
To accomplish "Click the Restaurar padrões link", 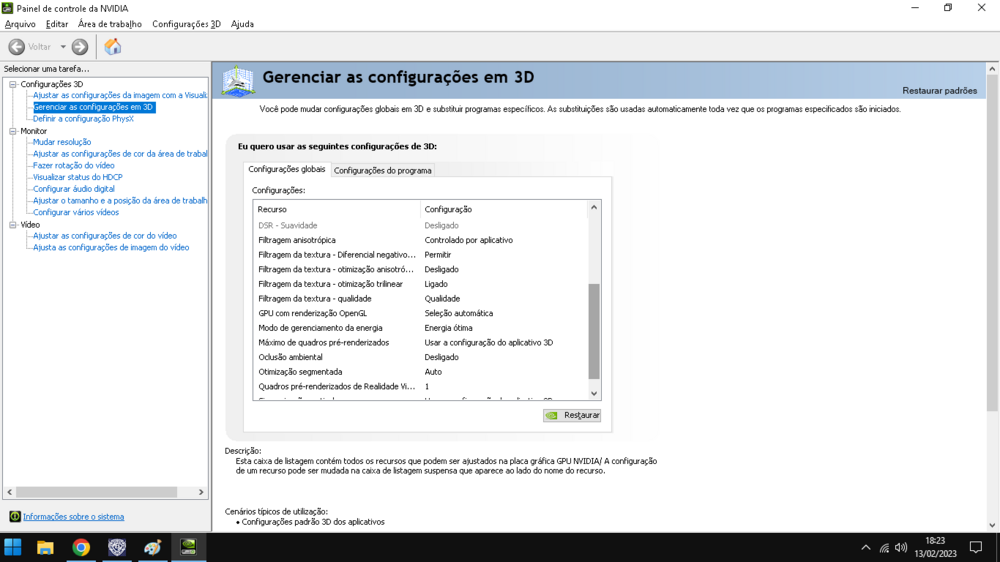I will point(939,91).
